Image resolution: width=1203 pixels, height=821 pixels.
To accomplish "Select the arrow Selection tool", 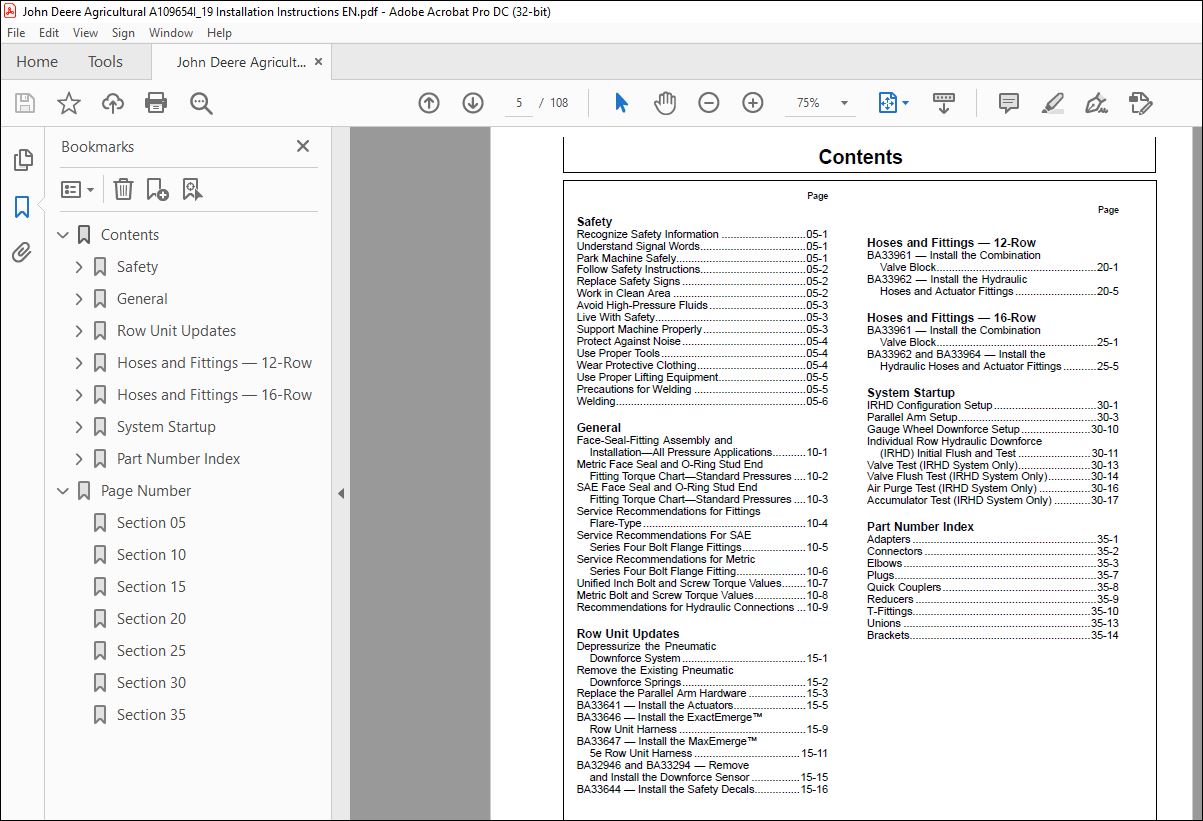I will 621,103.
